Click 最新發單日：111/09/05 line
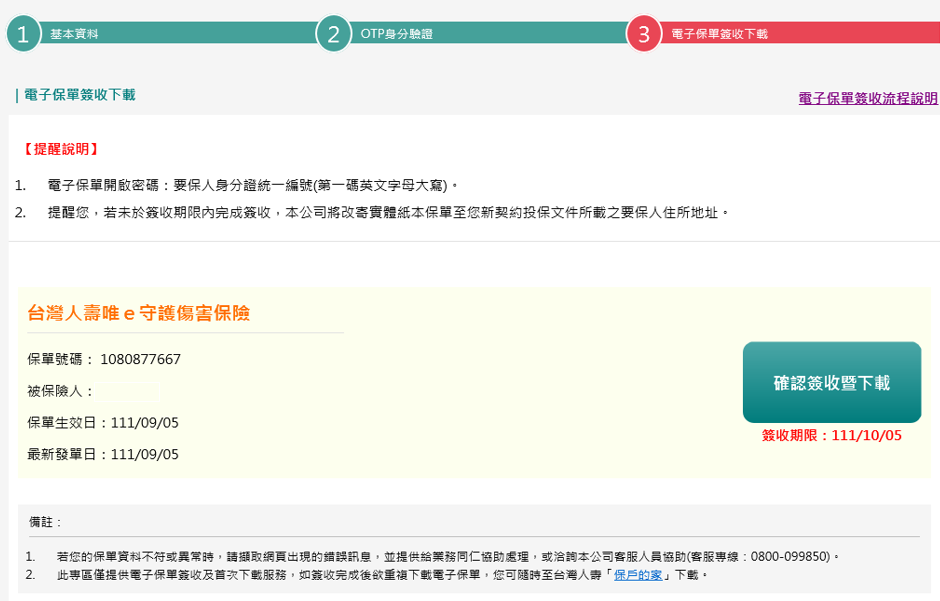The image size is (940, 601). tap(103, 454)
